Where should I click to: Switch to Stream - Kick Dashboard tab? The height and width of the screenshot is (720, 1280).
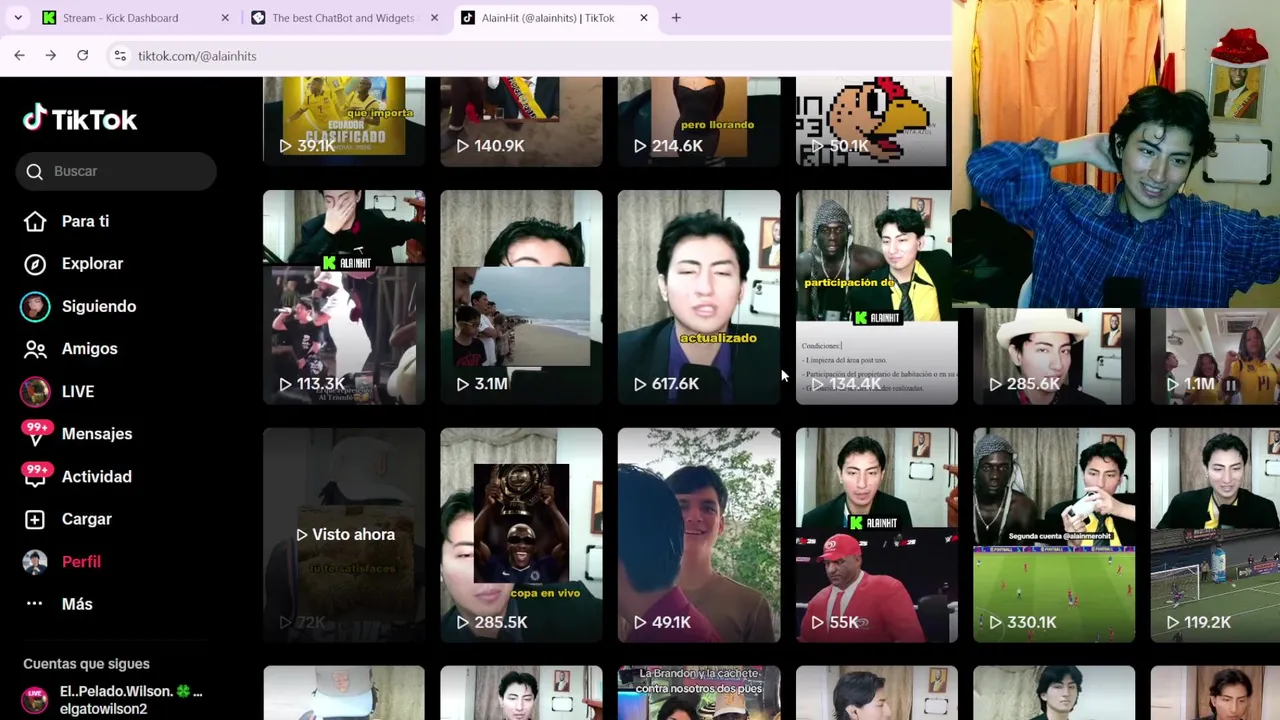[x=137, y=18]
